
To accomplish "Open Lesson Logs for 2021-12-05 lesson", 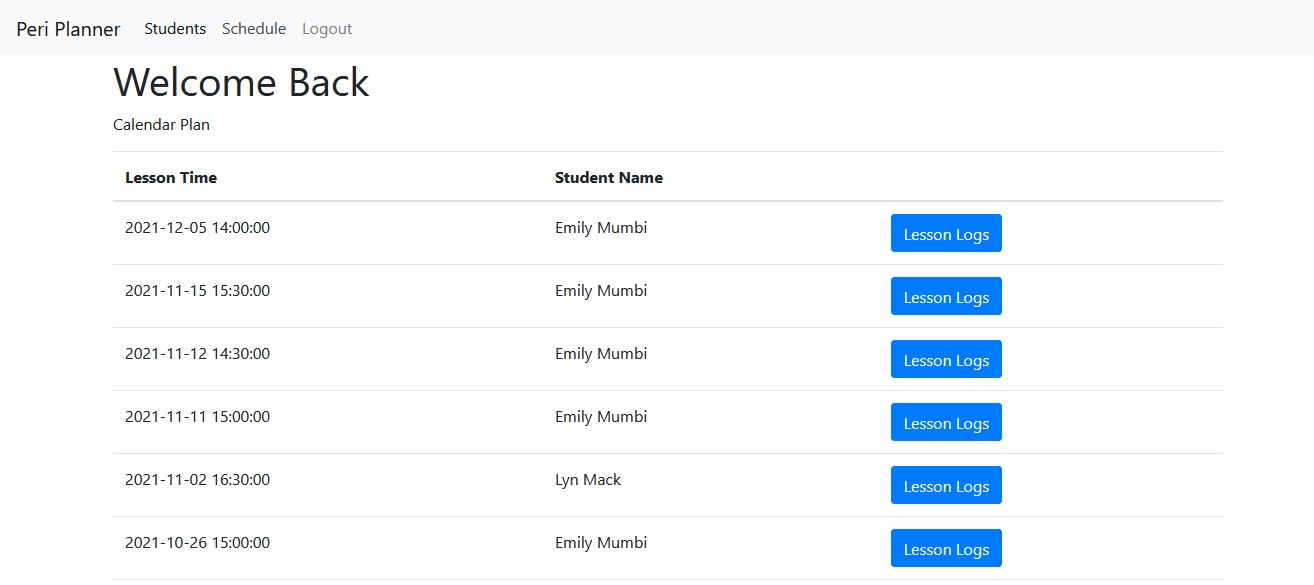I will point(946,234).
